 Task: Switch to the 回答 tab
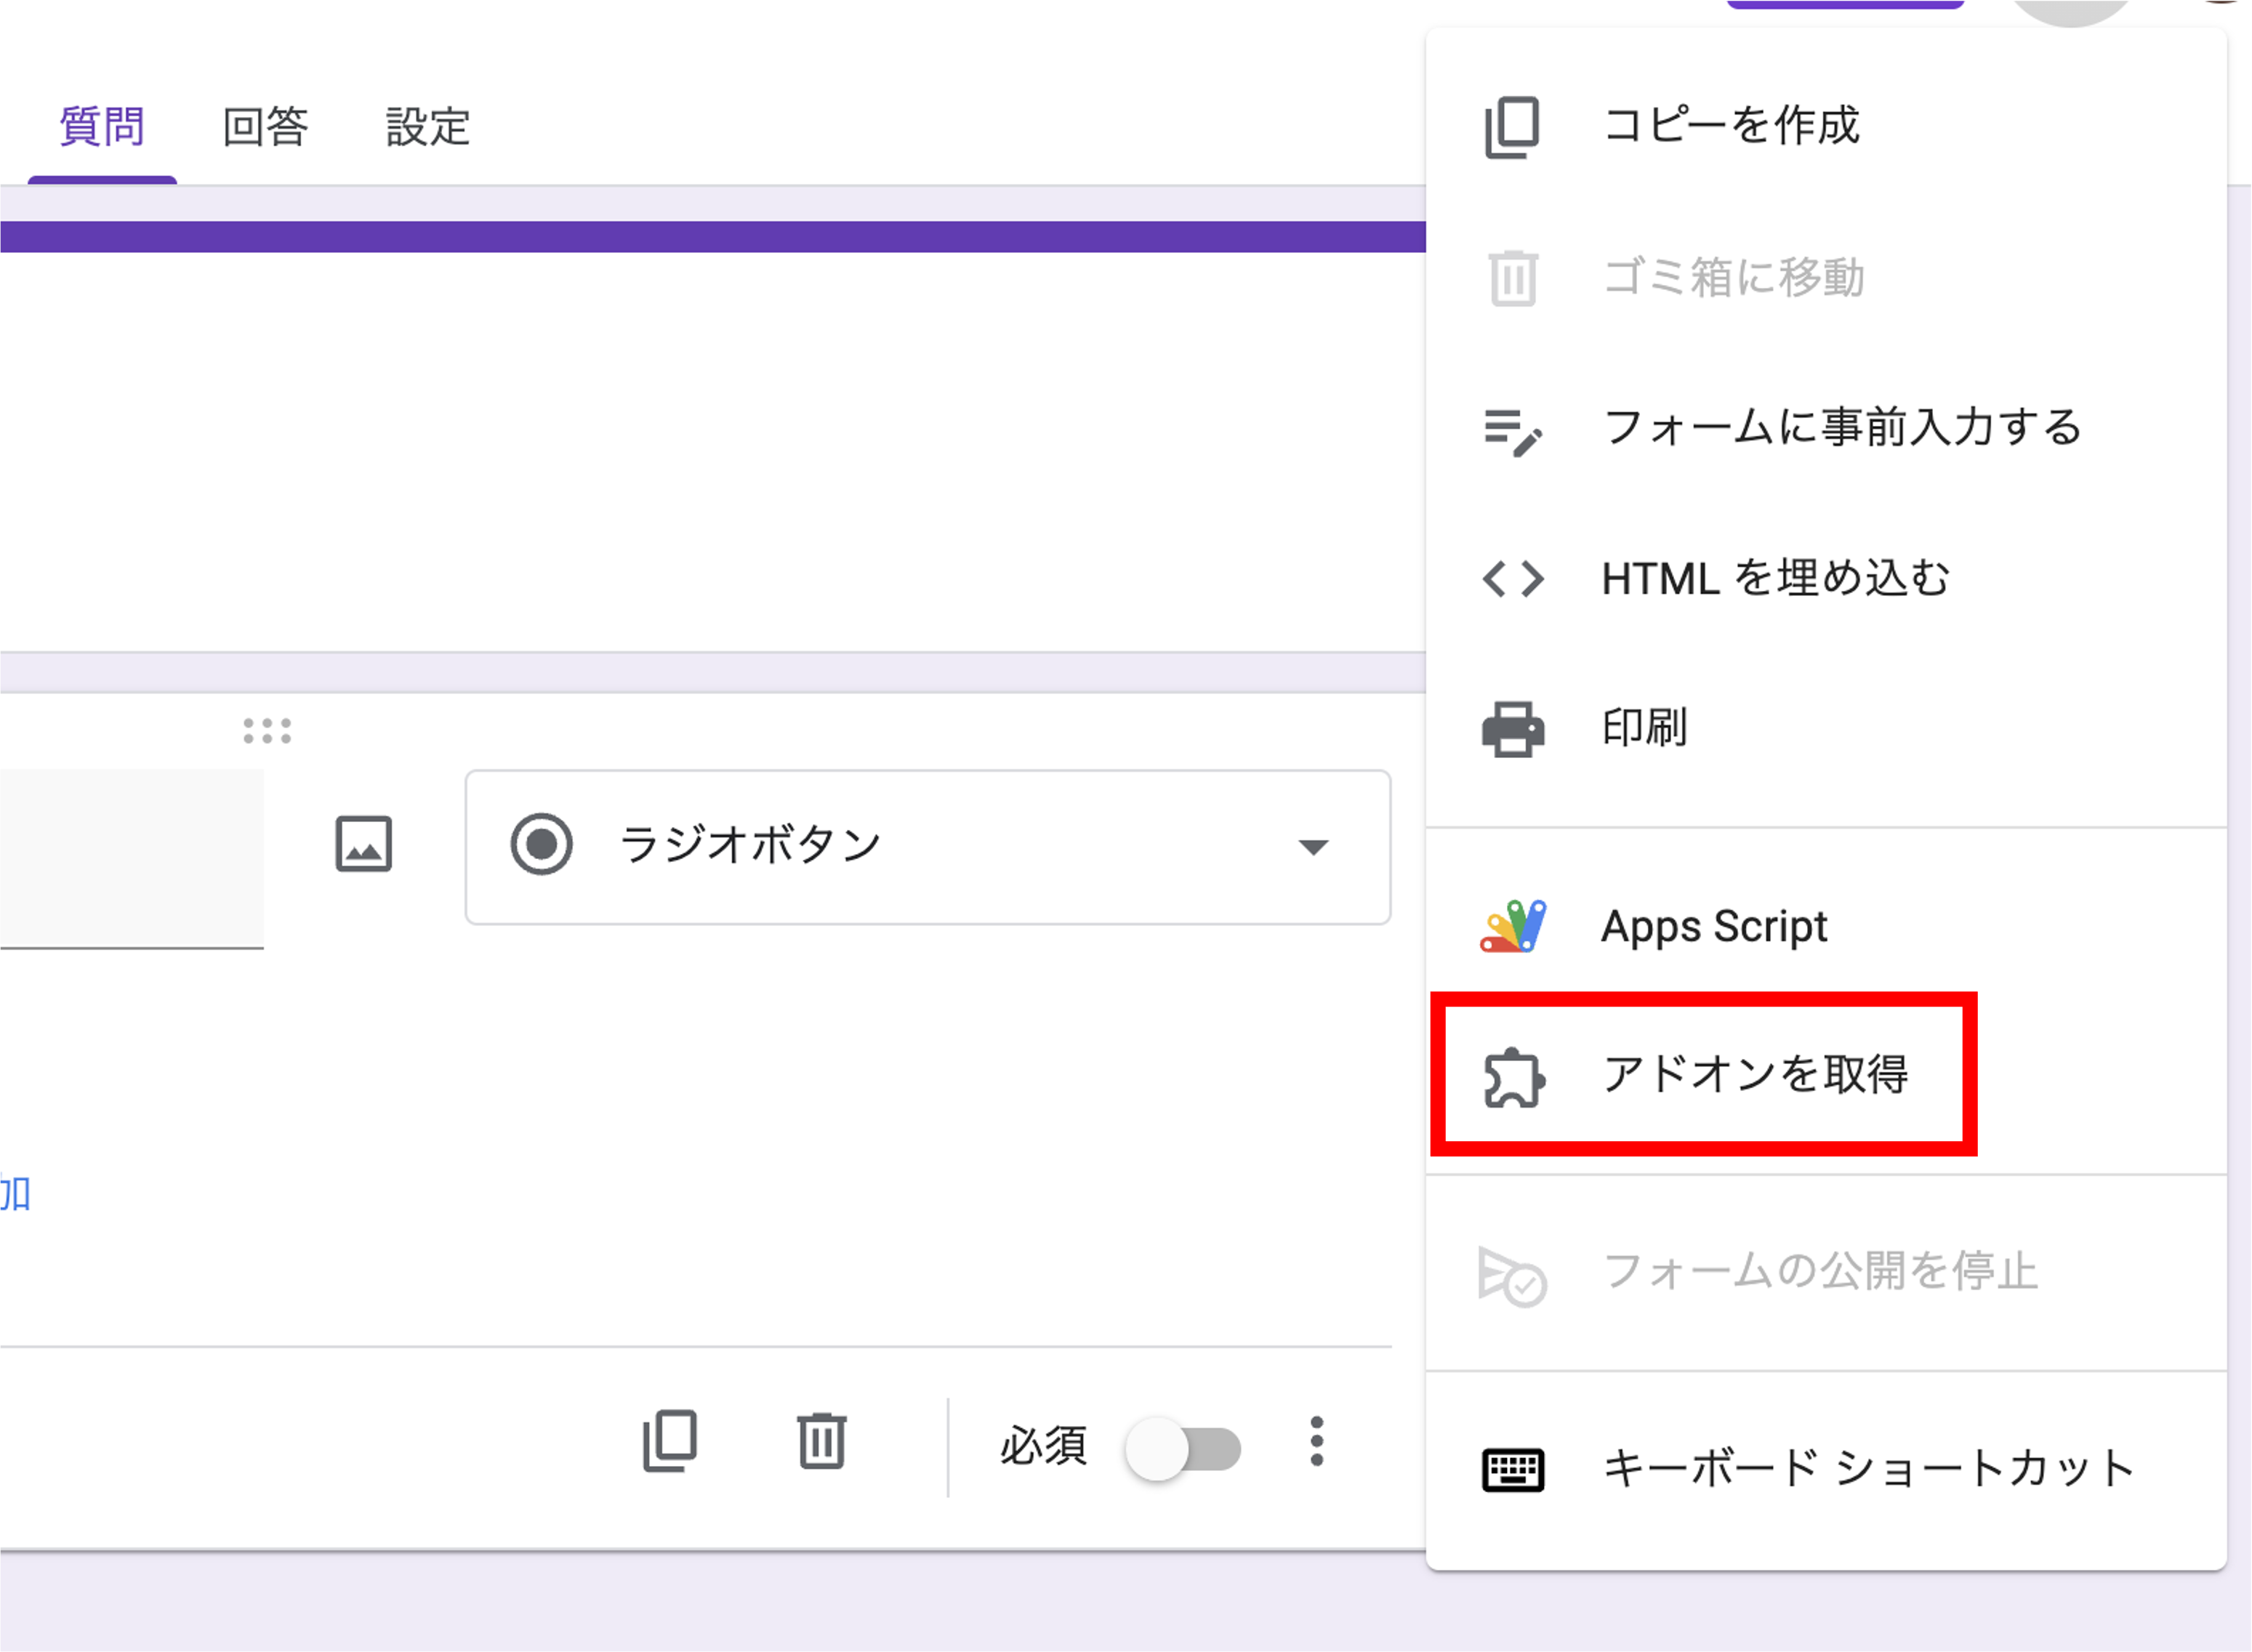click(266, 126)
